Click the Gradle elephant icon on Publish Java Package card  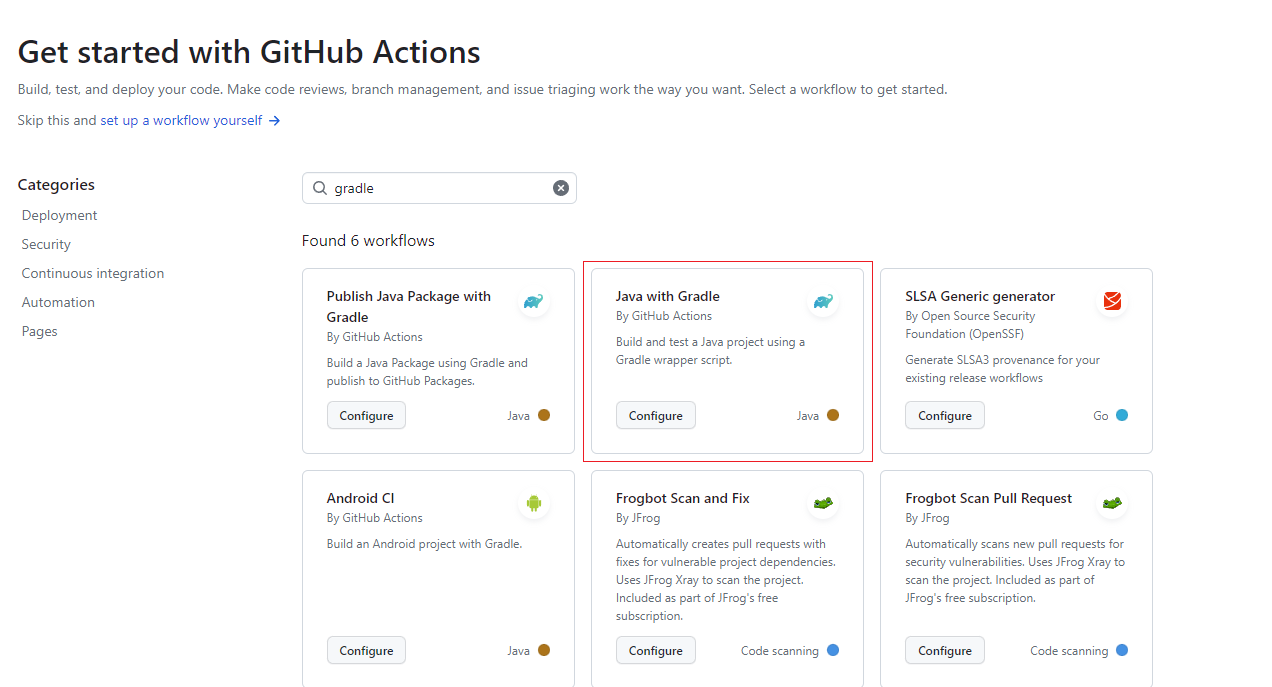pos(533,301)
